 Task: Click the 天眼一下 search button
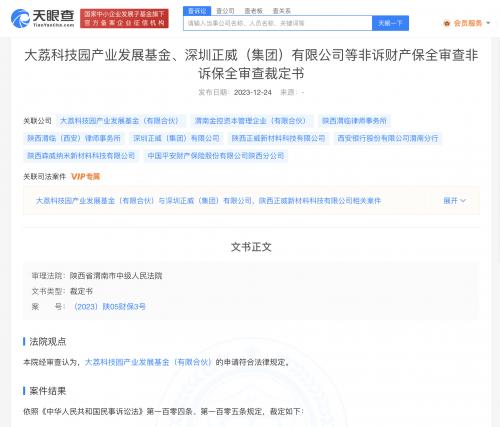(x=390, y=23)
